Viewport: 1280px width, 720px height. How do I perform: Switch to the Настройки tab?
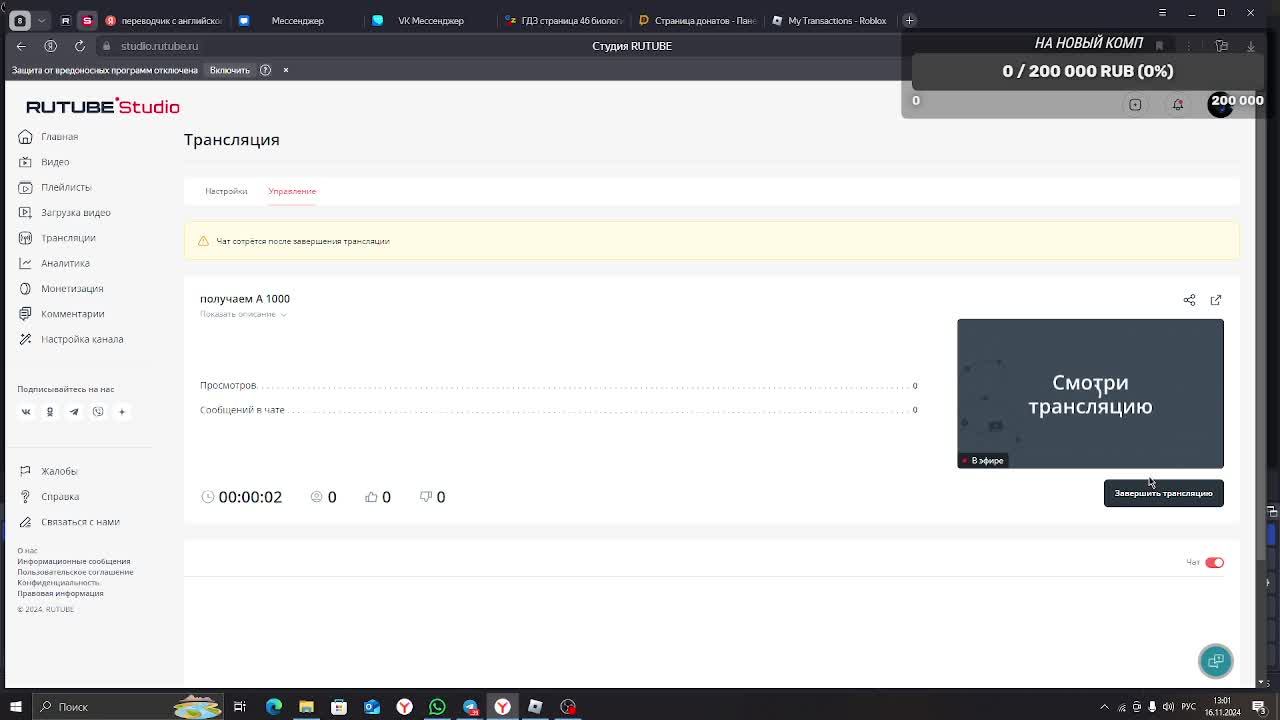pyautogui.click(x=226, y=191)
